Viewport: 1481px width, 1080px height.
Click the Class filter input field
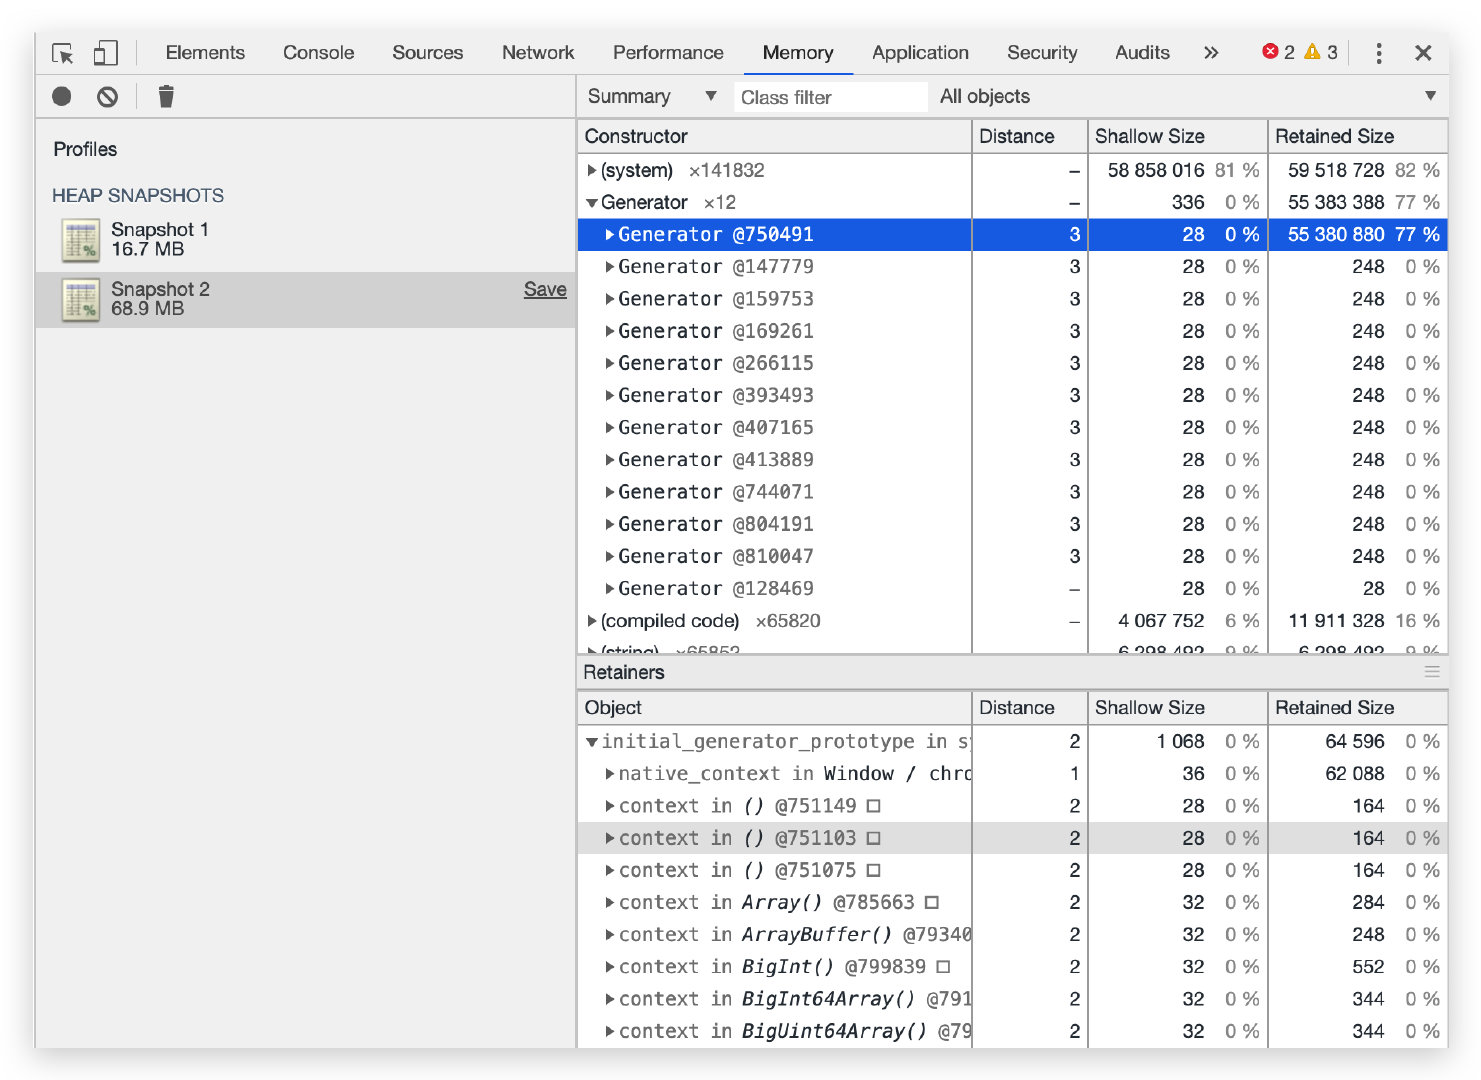pyautogui.click(x=830, y=97)
